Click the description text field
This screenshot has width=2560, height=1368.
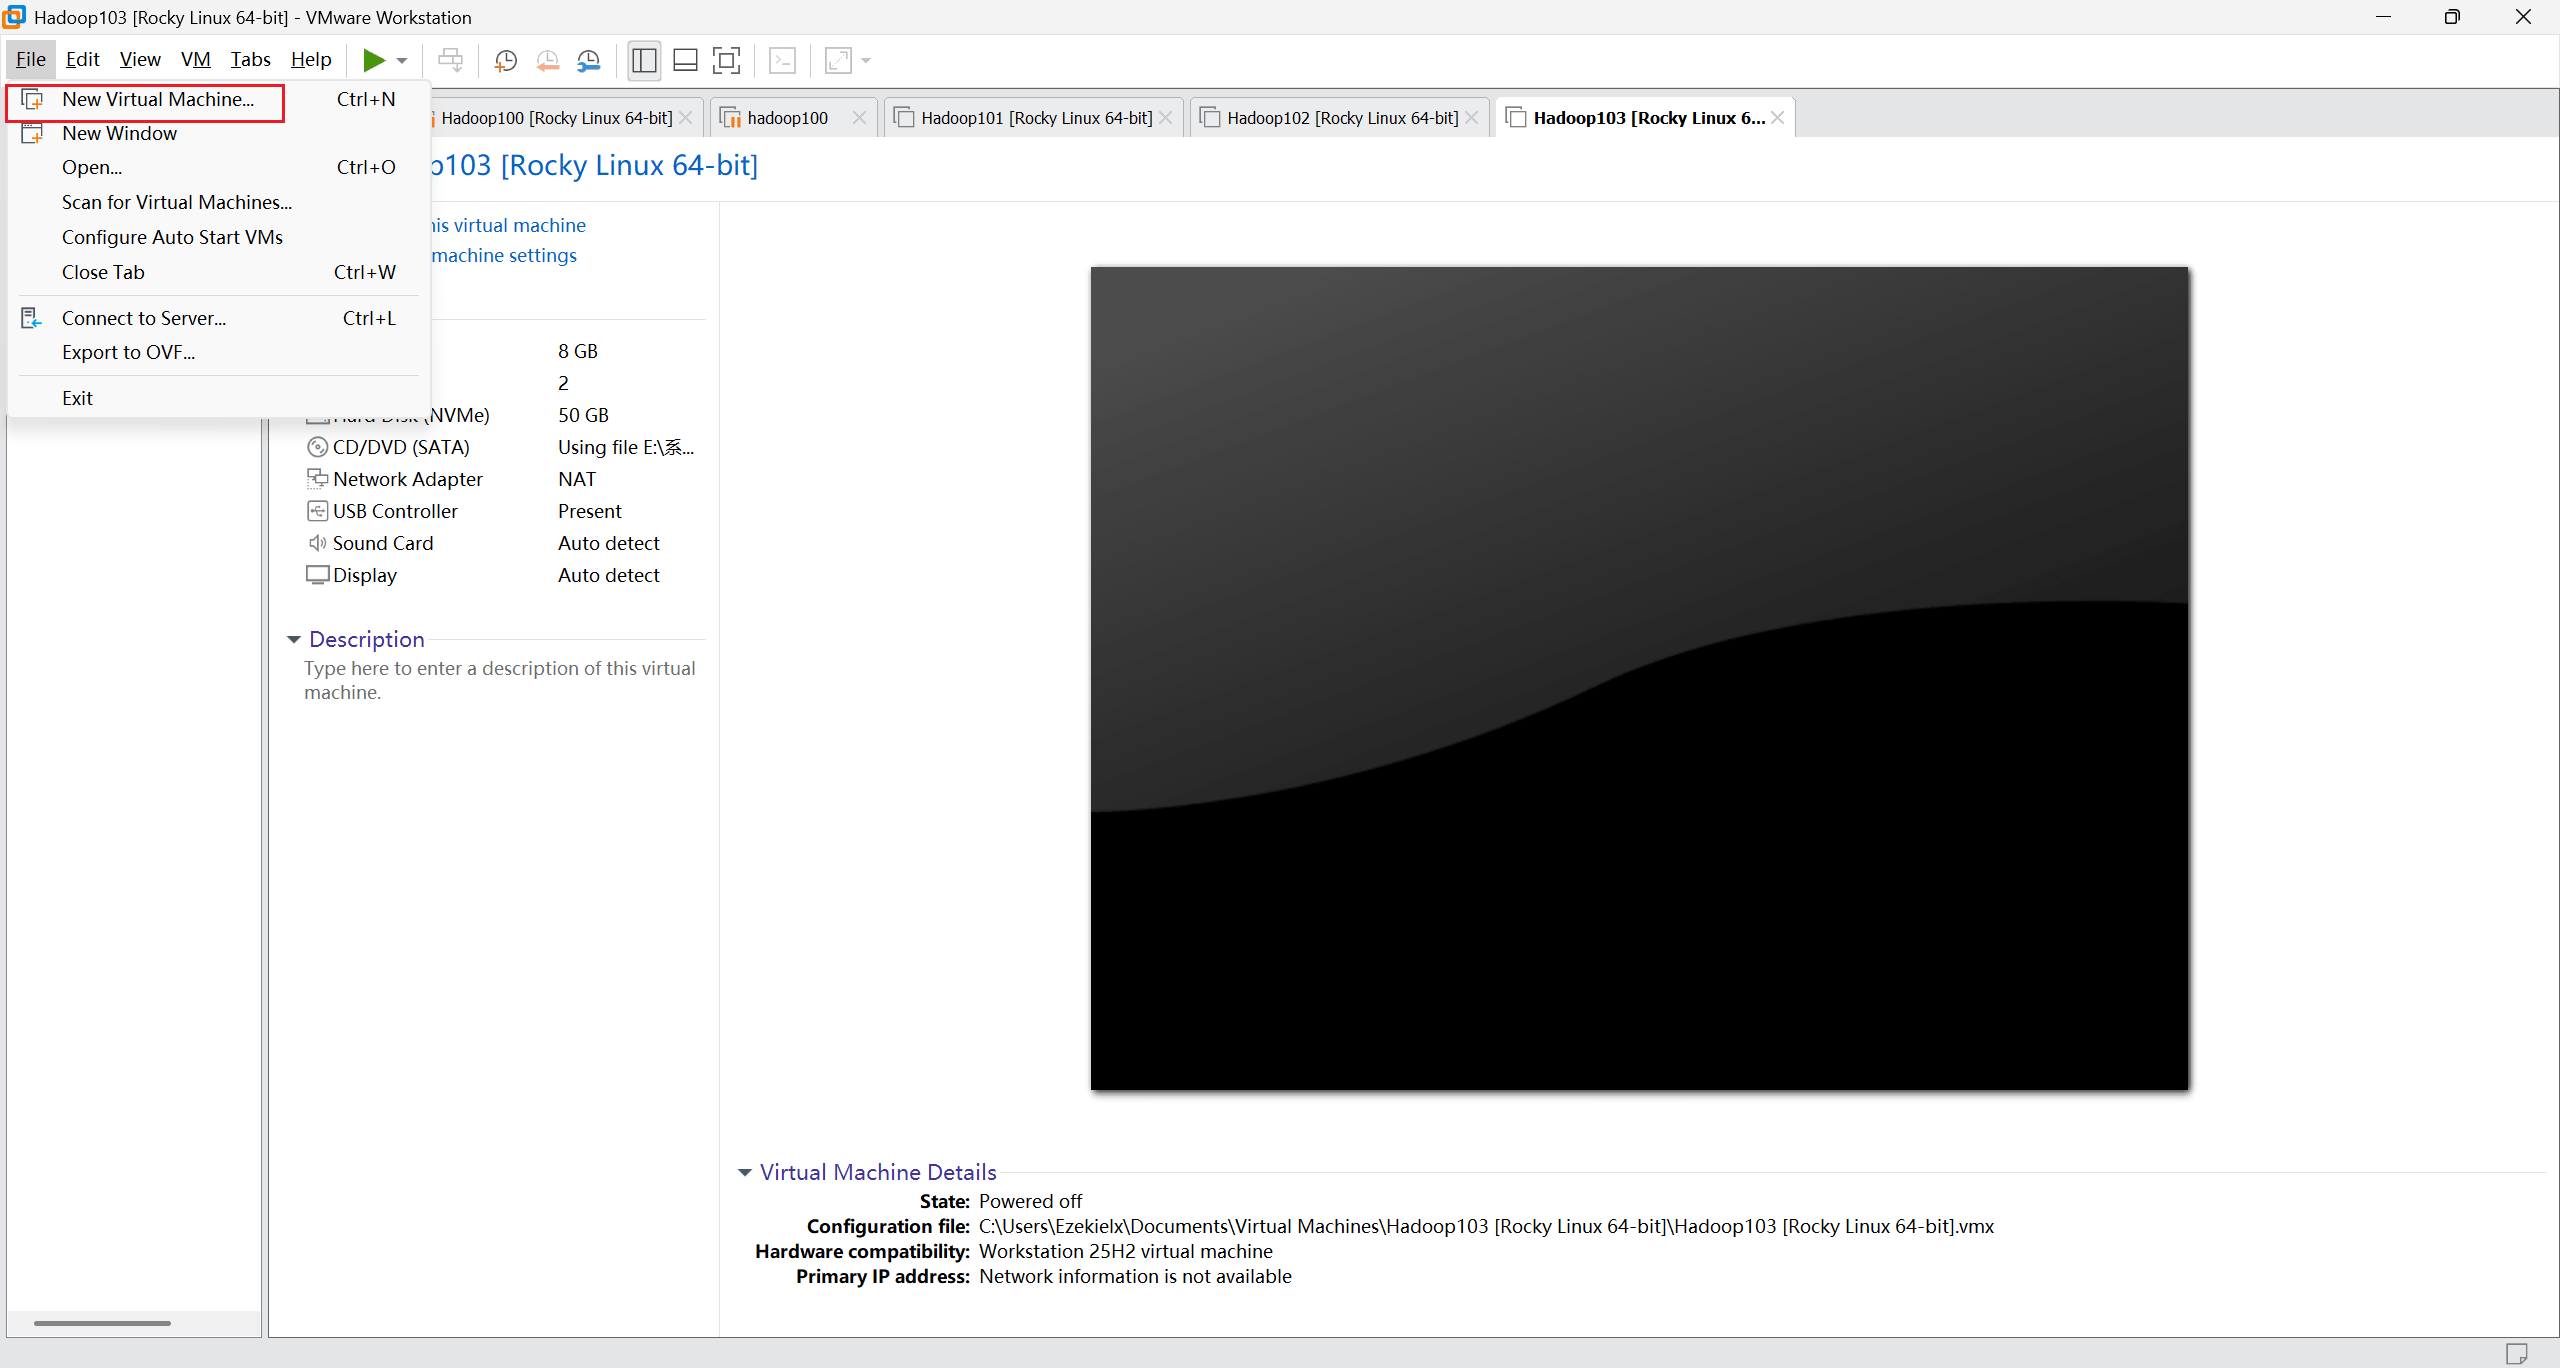coord(500,681)
